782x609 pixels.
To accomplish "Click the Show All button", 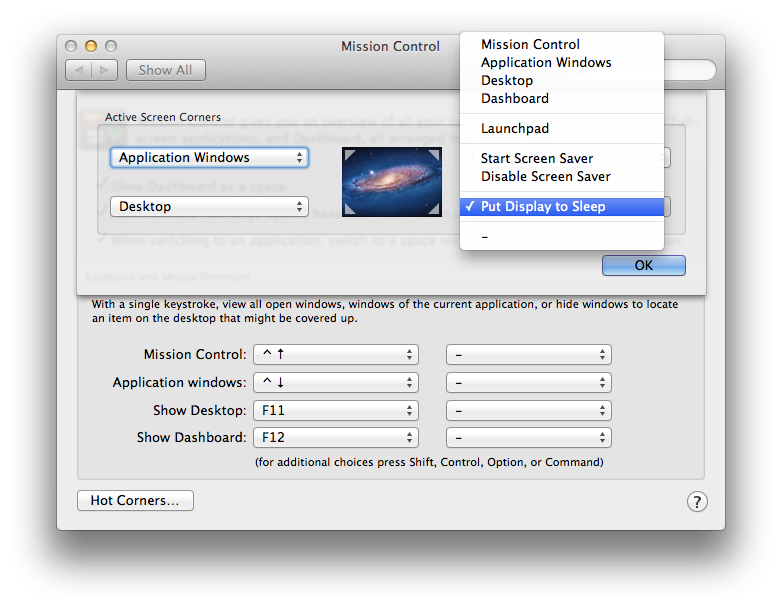I will [x=166, y=70].
